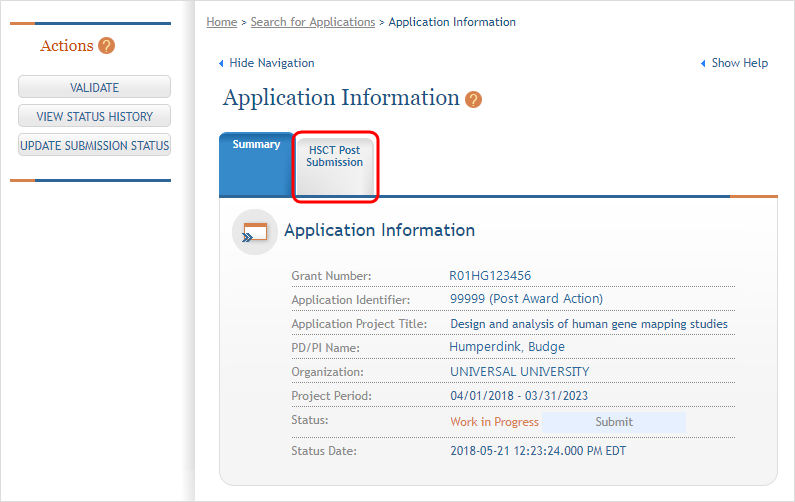Click the Actions panel heading
This screenshot has width=795, height=502.
67,46
